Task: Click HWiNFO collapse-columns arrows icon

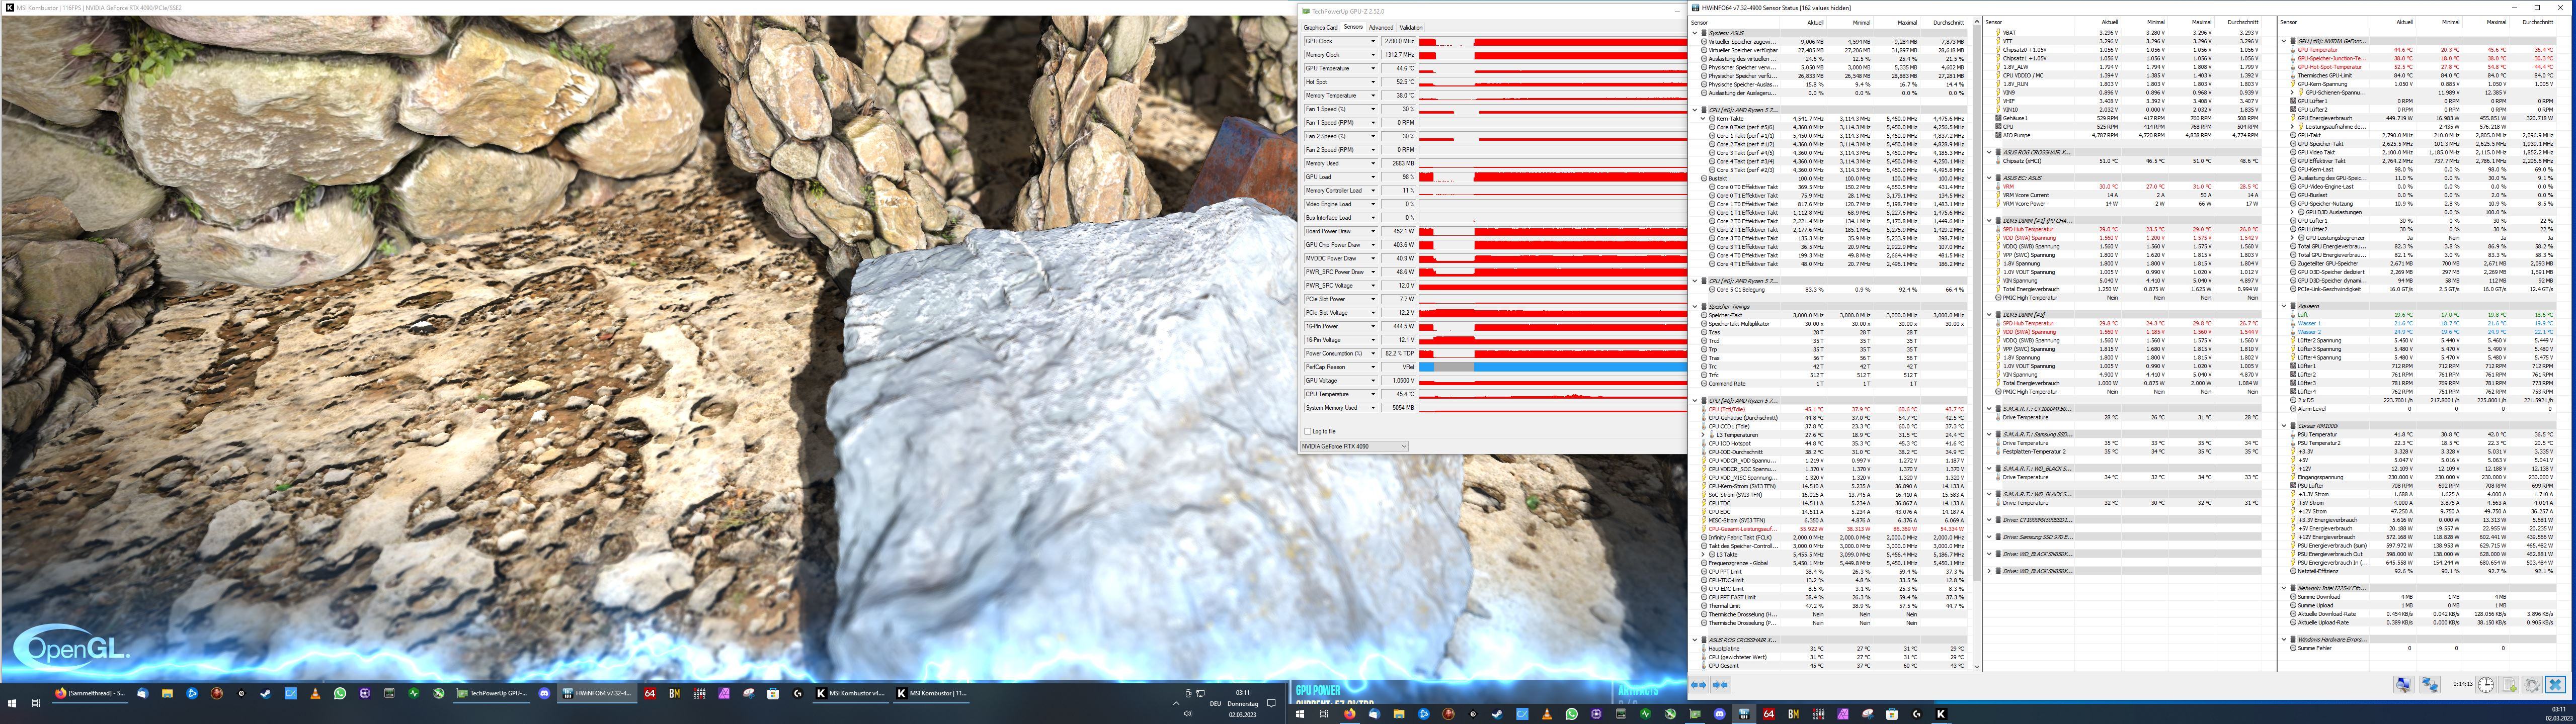Action: [1720, 685]
